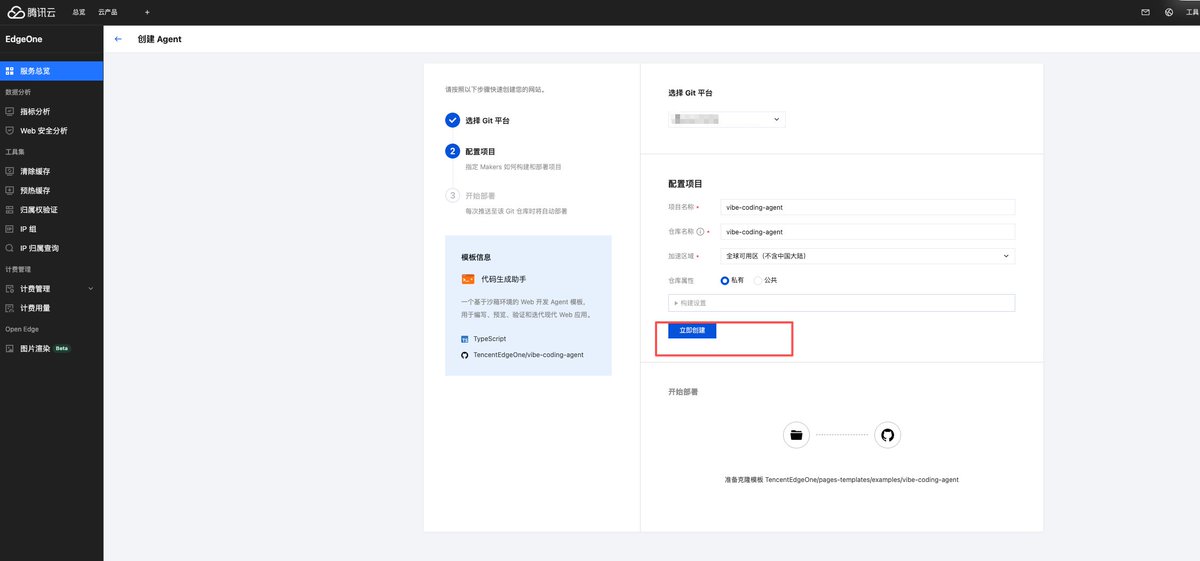Screen dimensions: 1200x561
Task: Click the Tencent Cloud logo
Action: (x=31, y=12)
